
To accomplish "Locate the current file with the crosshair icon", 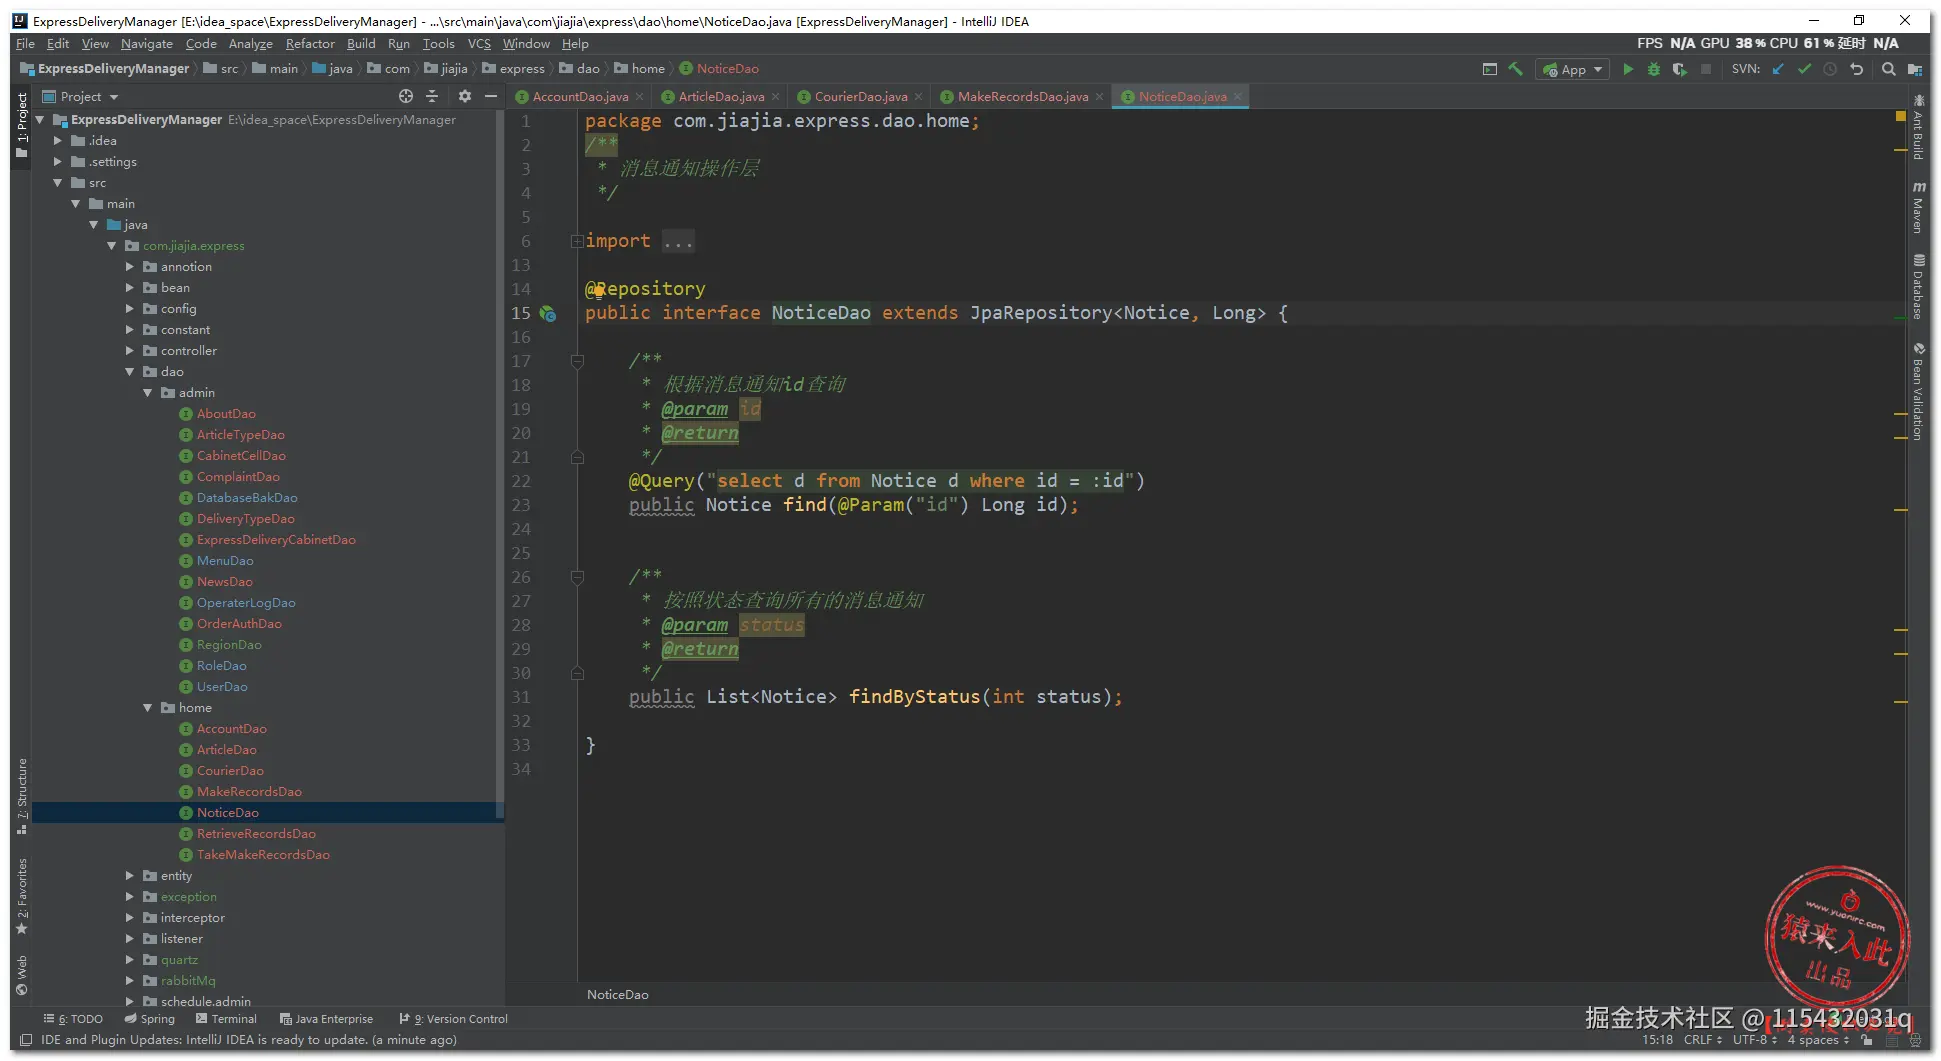I will [x=406, y=96].
